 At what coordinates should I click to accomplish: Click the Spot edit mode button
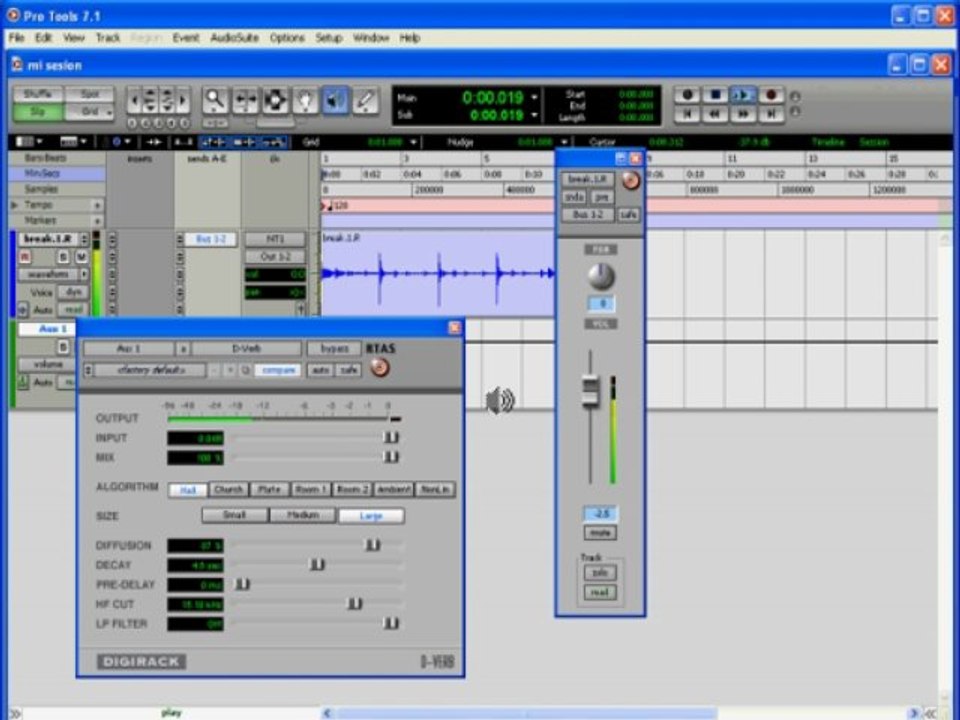(89, 94)
